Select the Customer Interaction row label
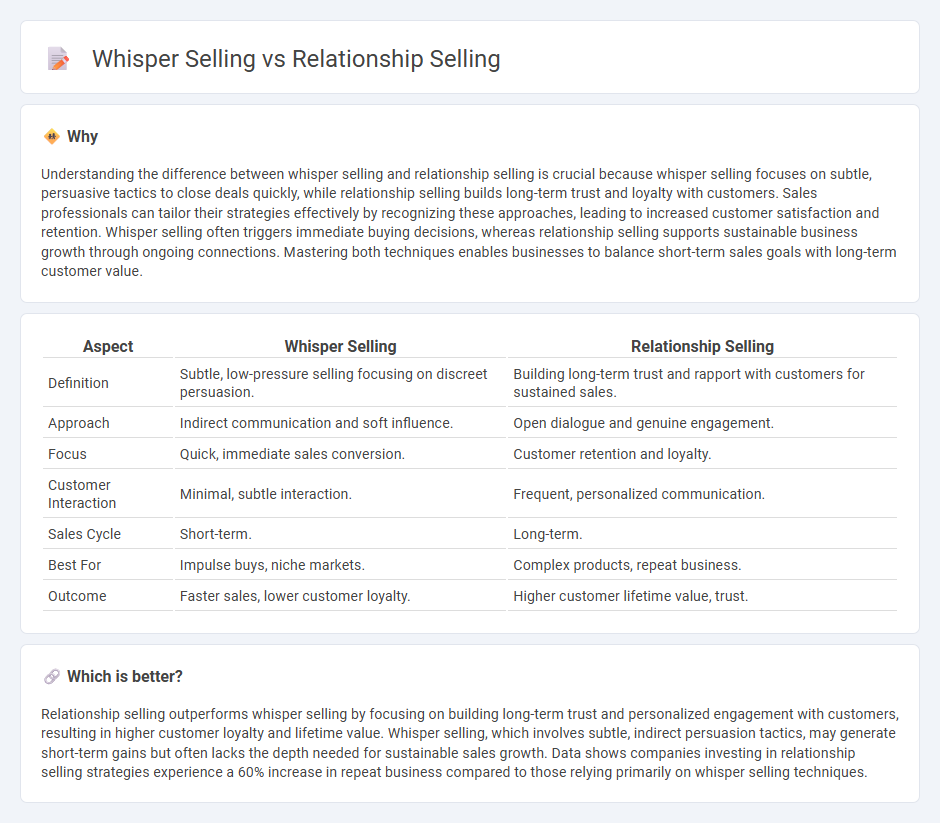Screen dimensions: 940x823 (x=82, y=494)
